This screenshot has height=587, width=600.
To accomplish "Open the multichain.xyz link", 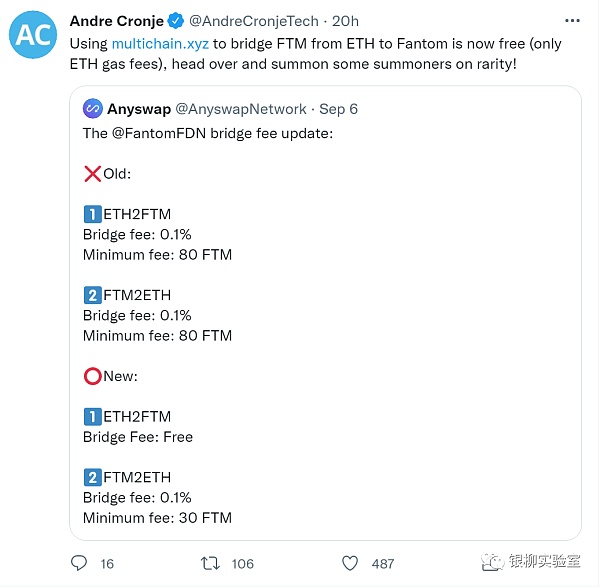I will click(160, 44).
